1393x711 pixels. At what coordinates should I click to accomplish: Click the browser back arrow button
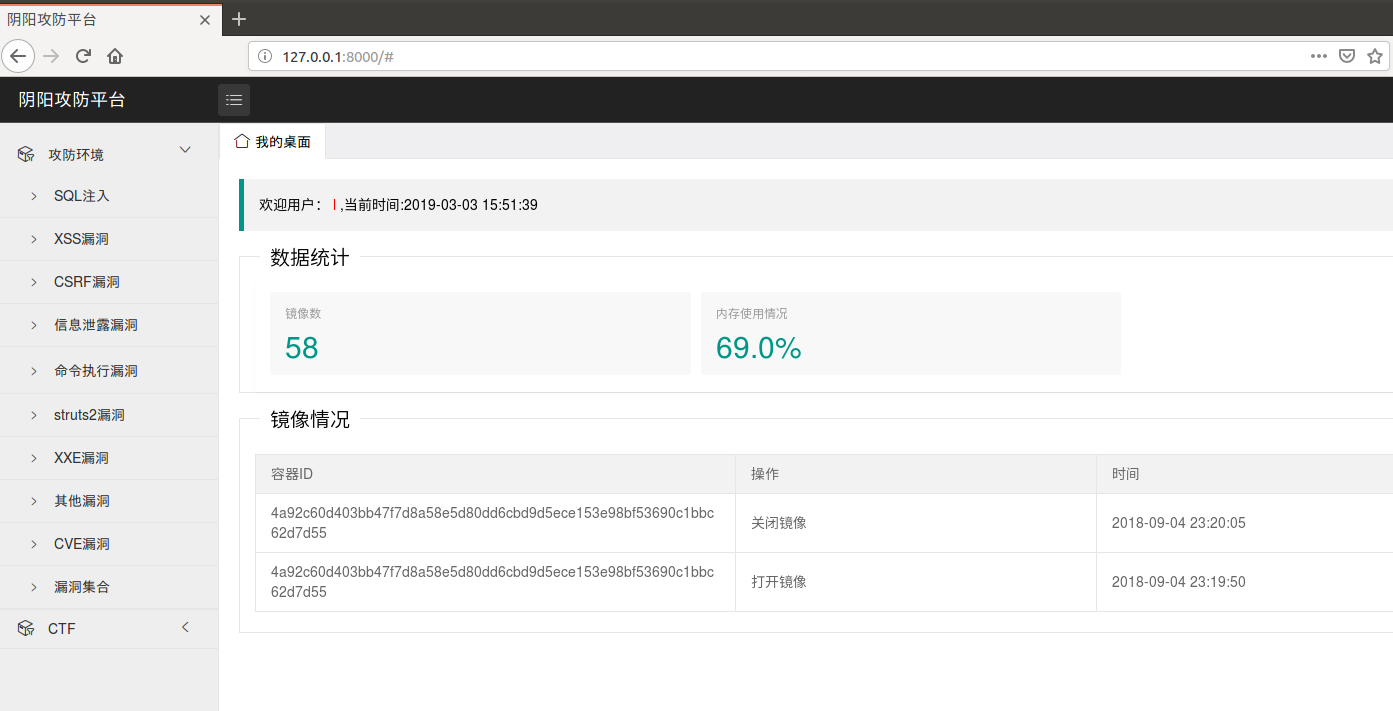tap(18, 56)
